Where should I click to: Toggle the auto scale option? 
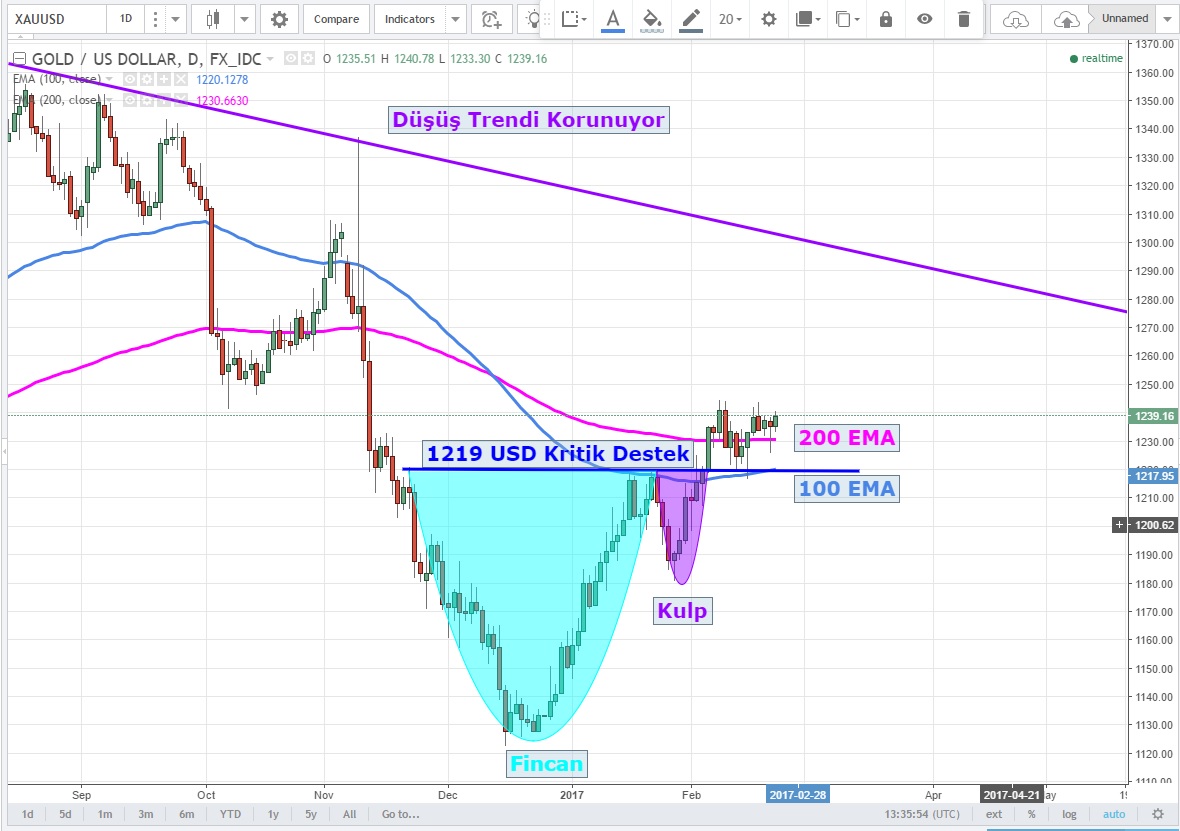pyautogui.click(x=1113, y=814)
